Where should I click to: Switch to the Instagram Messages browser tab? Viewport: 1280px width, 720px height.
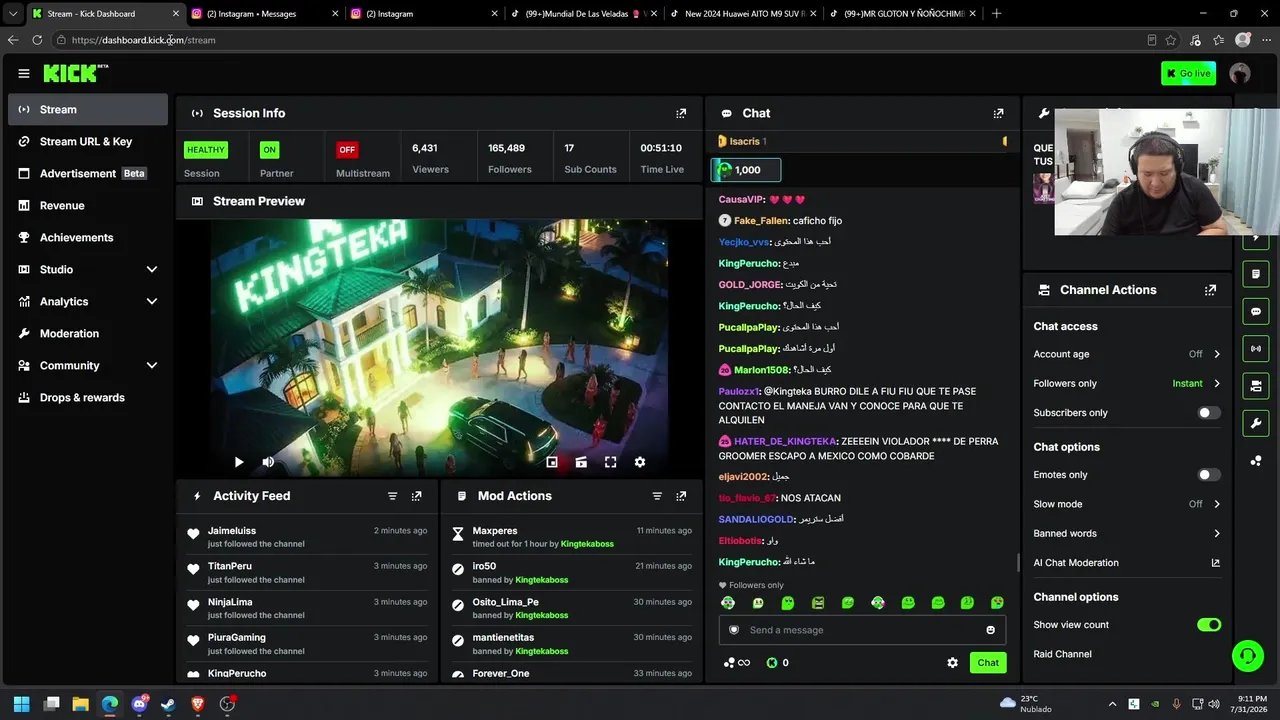pos(263,14)
